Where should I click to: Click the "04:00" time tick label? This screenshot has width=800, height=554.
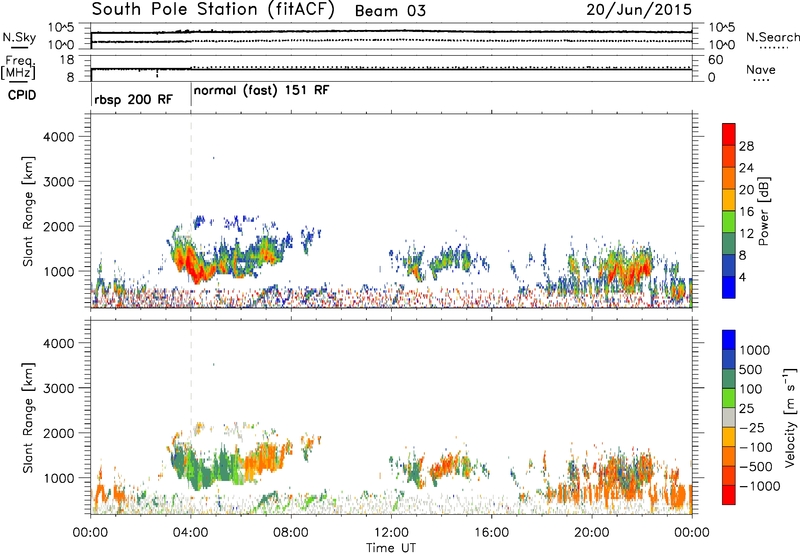click(x=190, y=533)
